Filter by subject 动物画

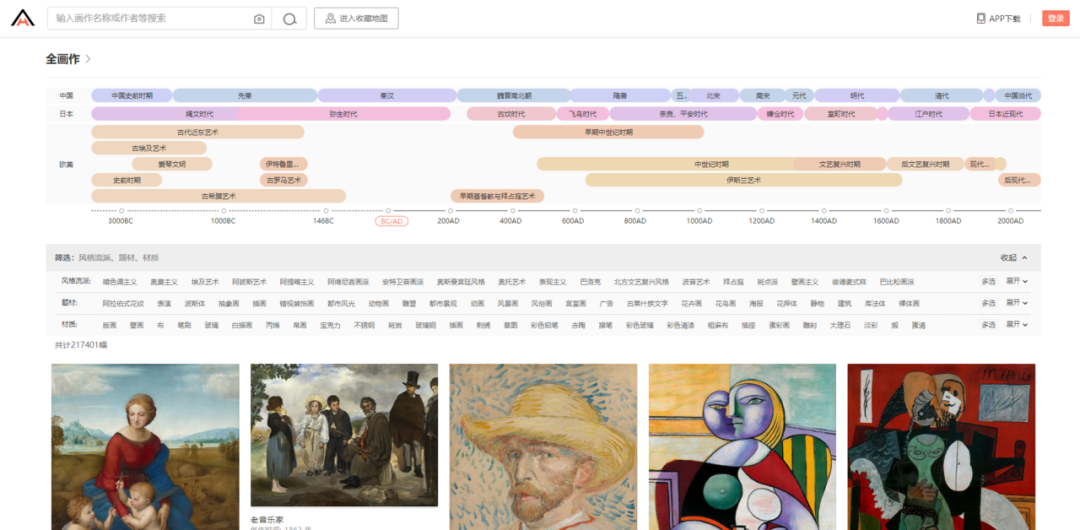[378, 303]
